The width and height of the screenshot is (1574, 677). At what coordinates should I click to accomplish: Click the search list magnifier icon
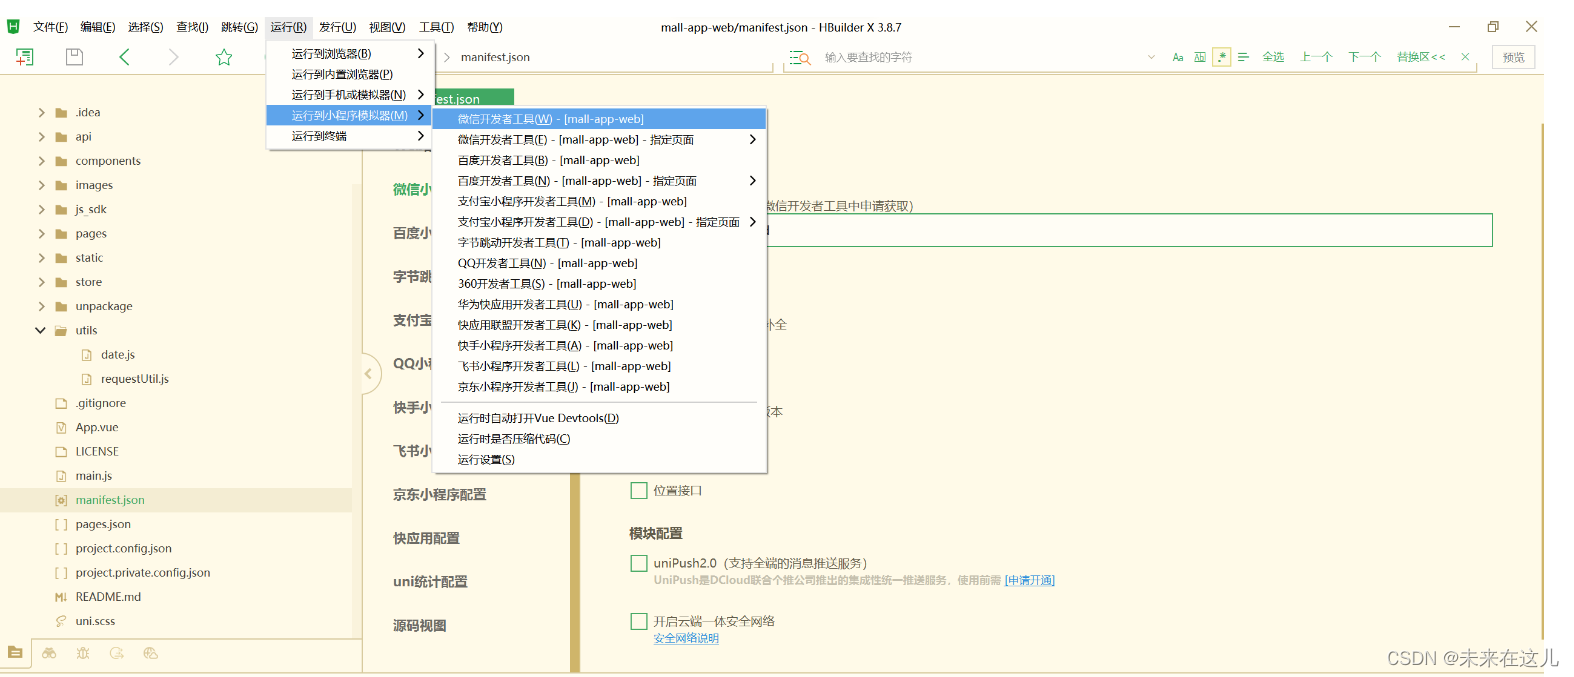point(800,58)
